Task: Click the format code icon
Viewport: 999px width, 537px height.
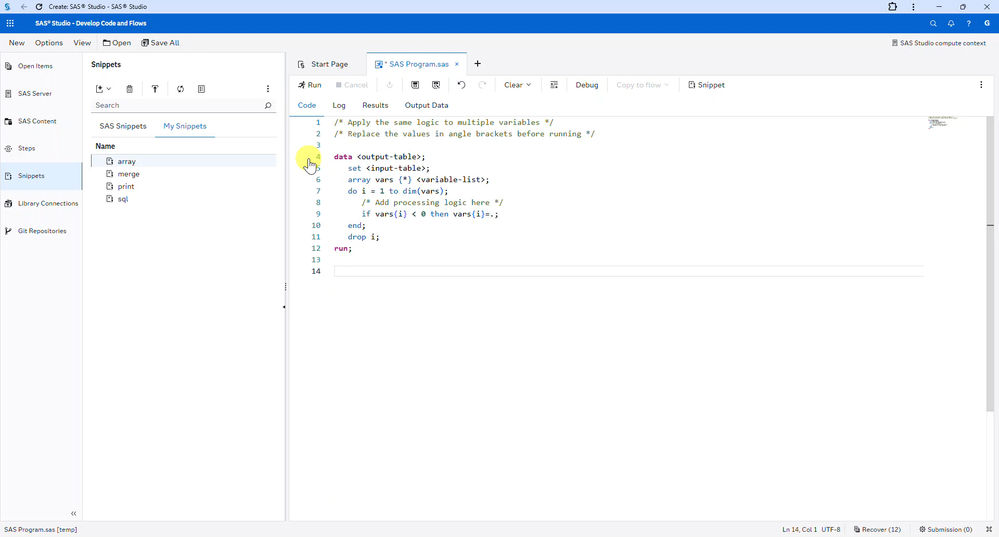Action: (554, 85)
